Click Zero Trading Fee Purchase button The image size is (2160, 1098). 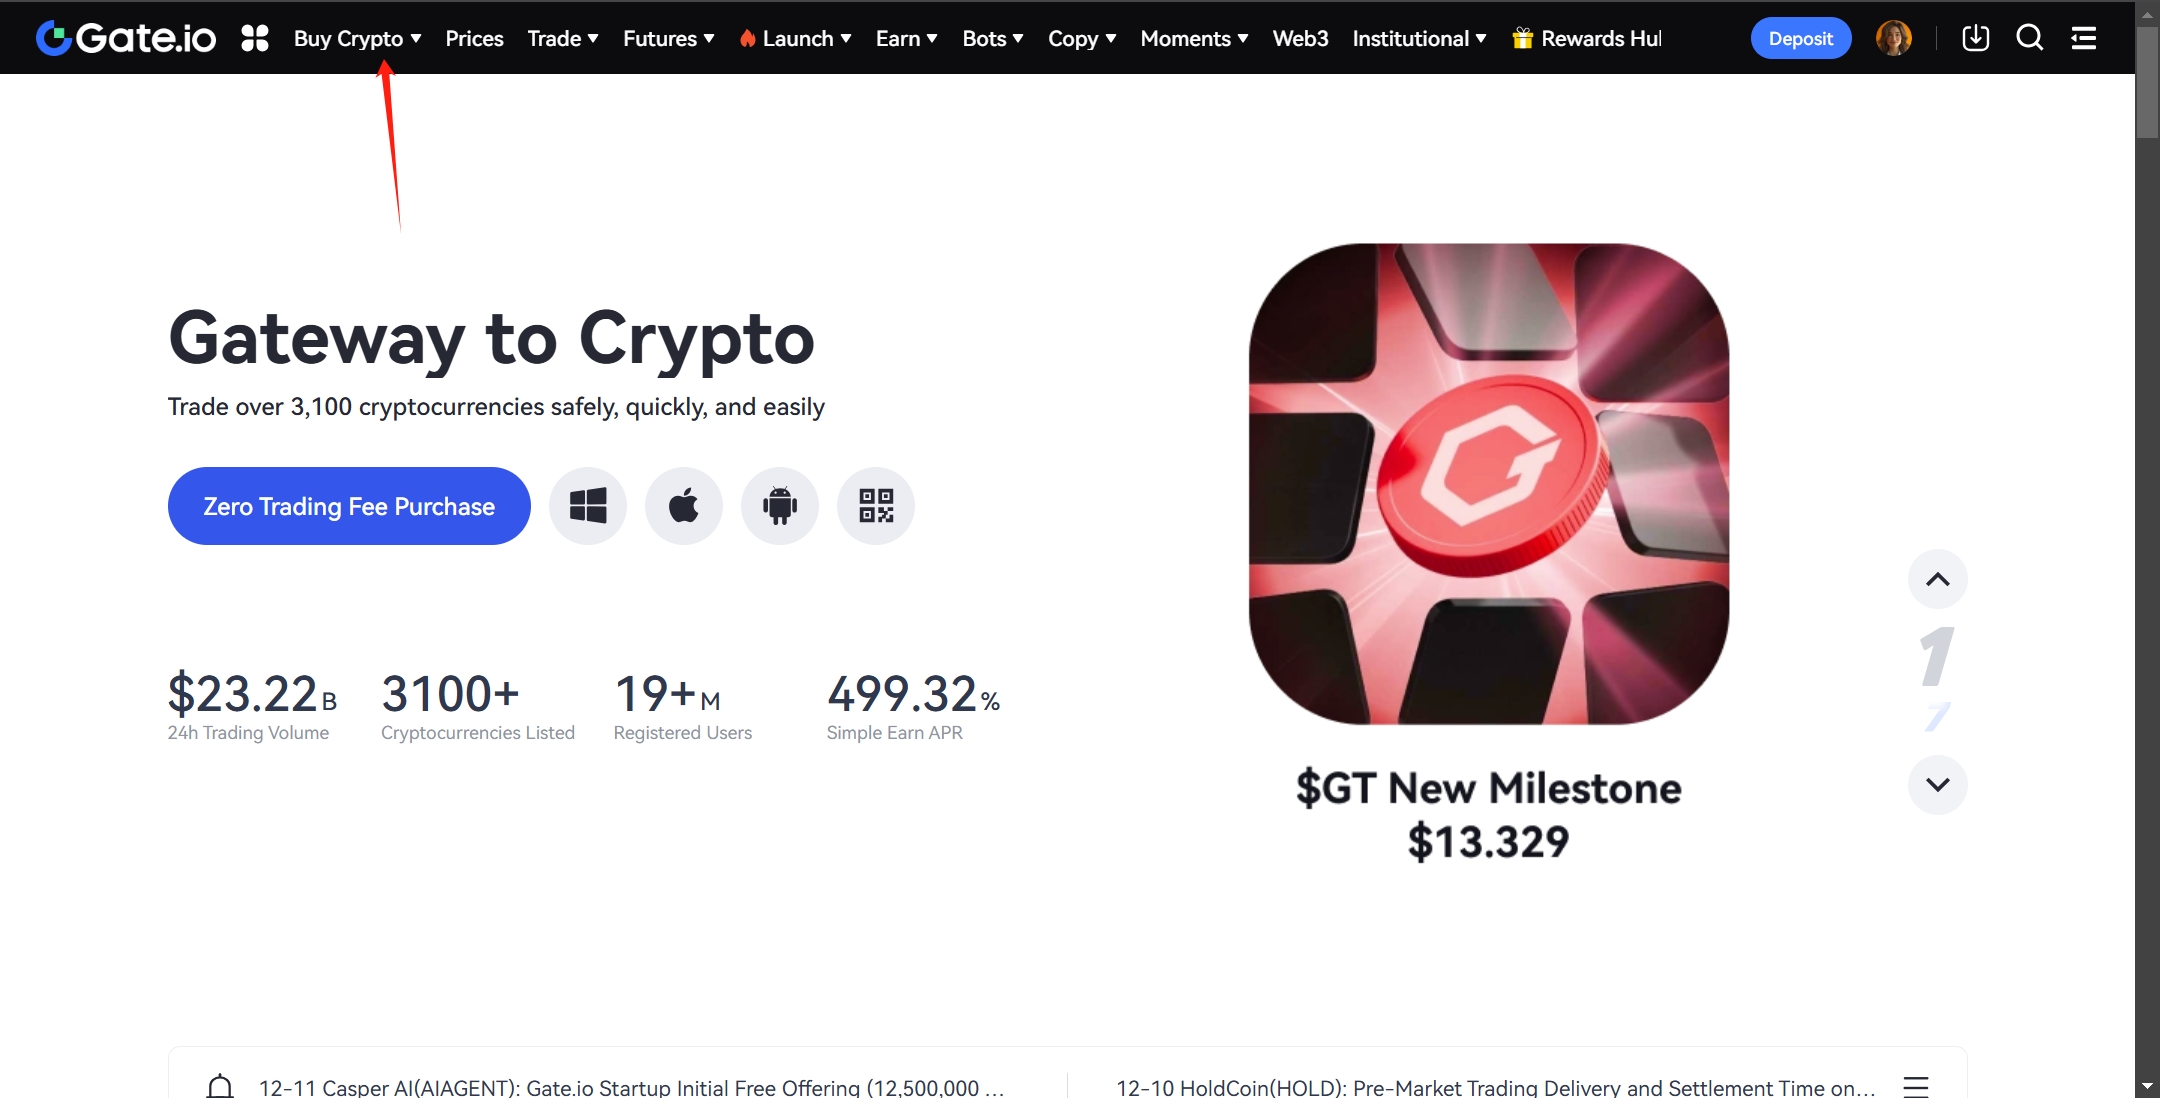(x=349, y=506)
